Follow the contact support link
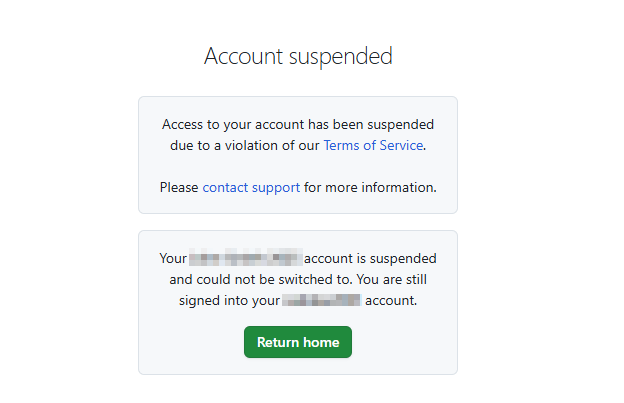The width and height of the screenshot is (624, 403). [251, 187]
